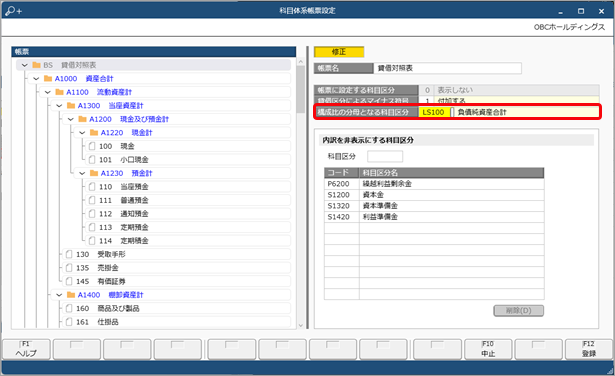
Task: Click the document icon for account 130 受取手形
Action: point(69,254)
